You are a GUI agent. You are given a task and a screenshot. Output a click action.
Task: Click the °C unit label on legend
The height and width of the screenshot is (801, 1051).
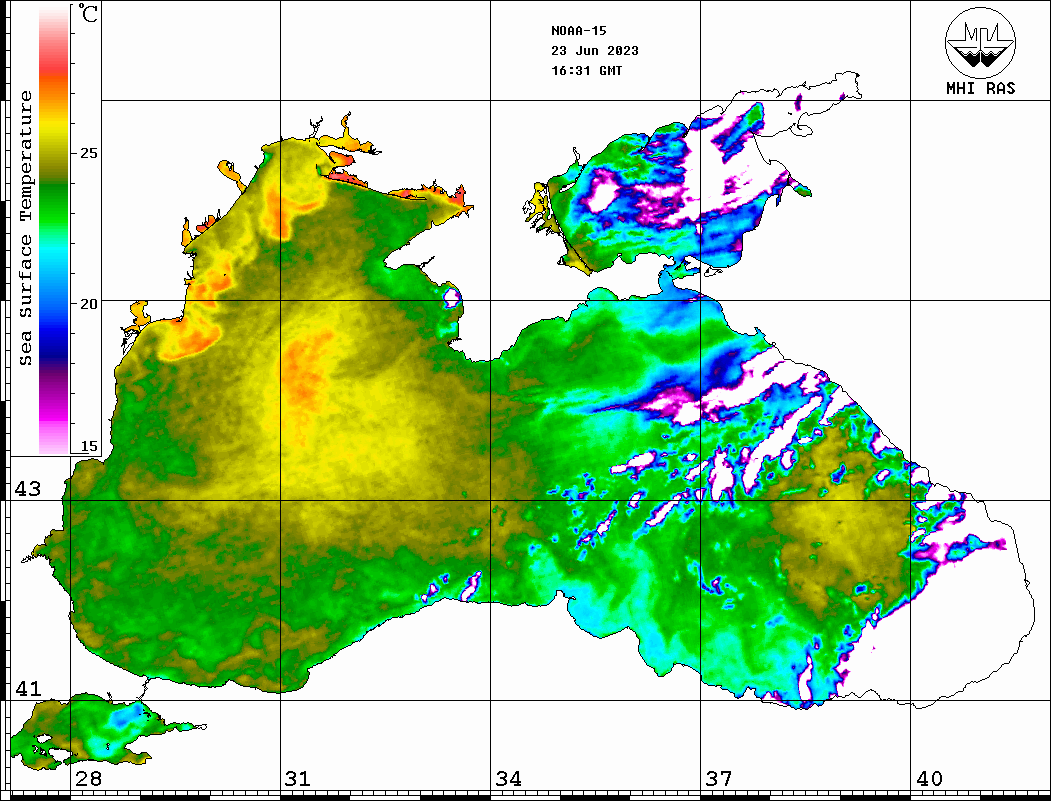88,13
